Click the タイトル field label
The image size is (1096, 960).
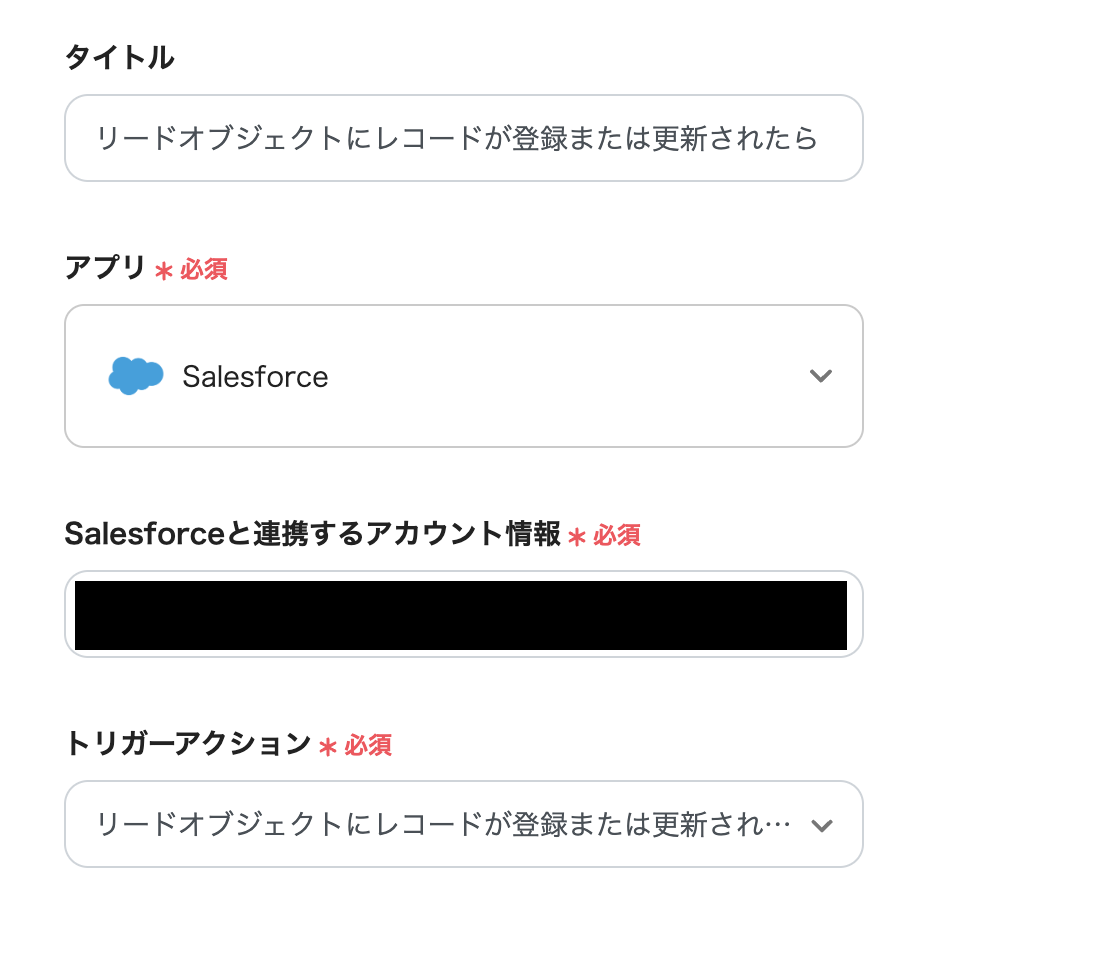(x=119, y=58)
